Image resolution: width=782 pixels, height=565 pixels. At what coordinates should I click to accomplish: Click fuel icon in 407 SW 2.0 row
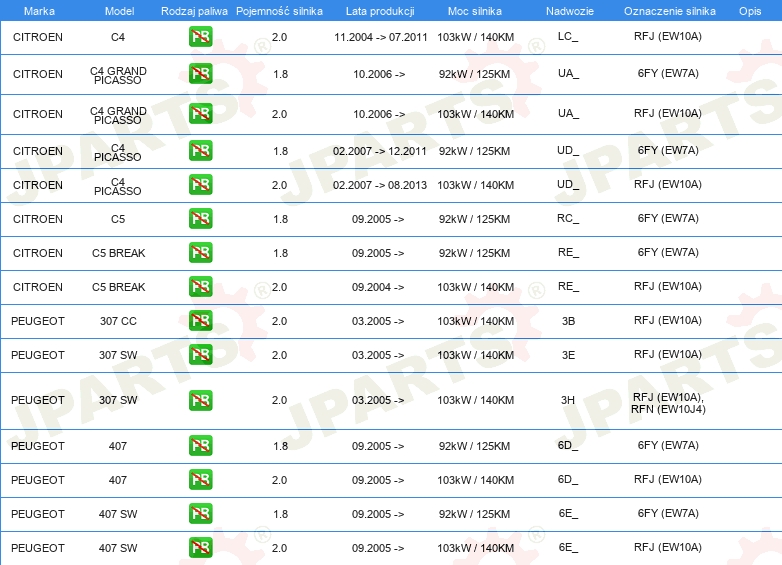[x=200, y=547]
